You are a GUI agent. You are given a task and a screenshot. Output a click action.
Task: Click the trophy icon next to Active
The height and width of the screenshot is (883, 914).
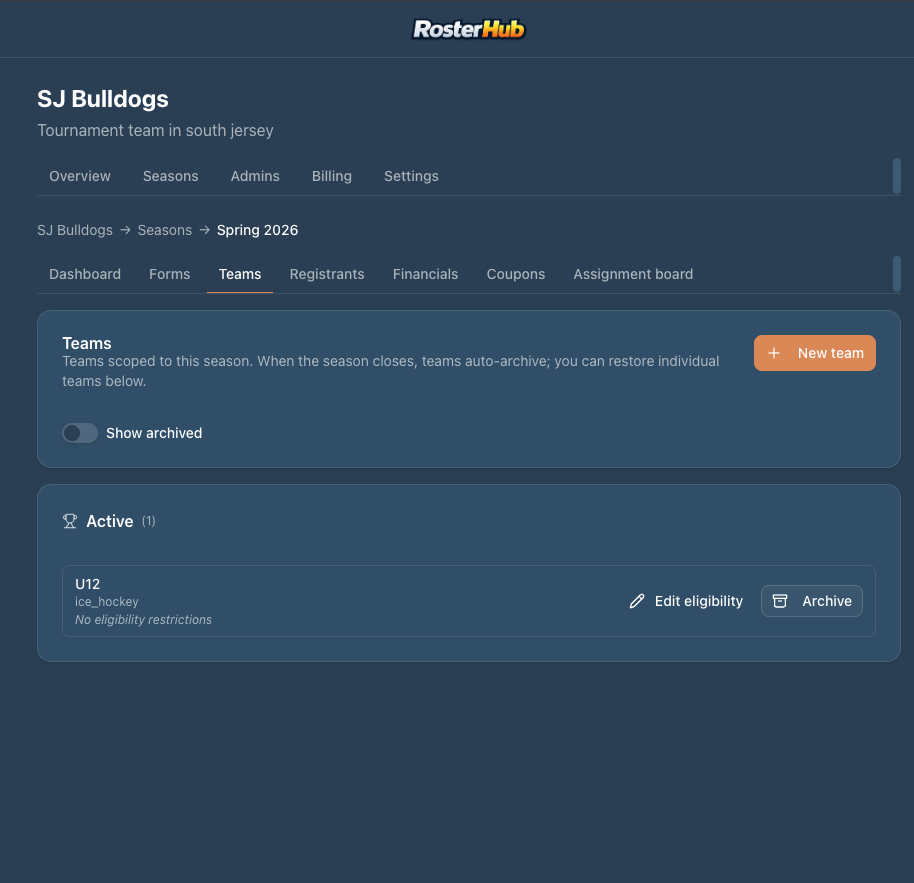[x=70, y=521]
